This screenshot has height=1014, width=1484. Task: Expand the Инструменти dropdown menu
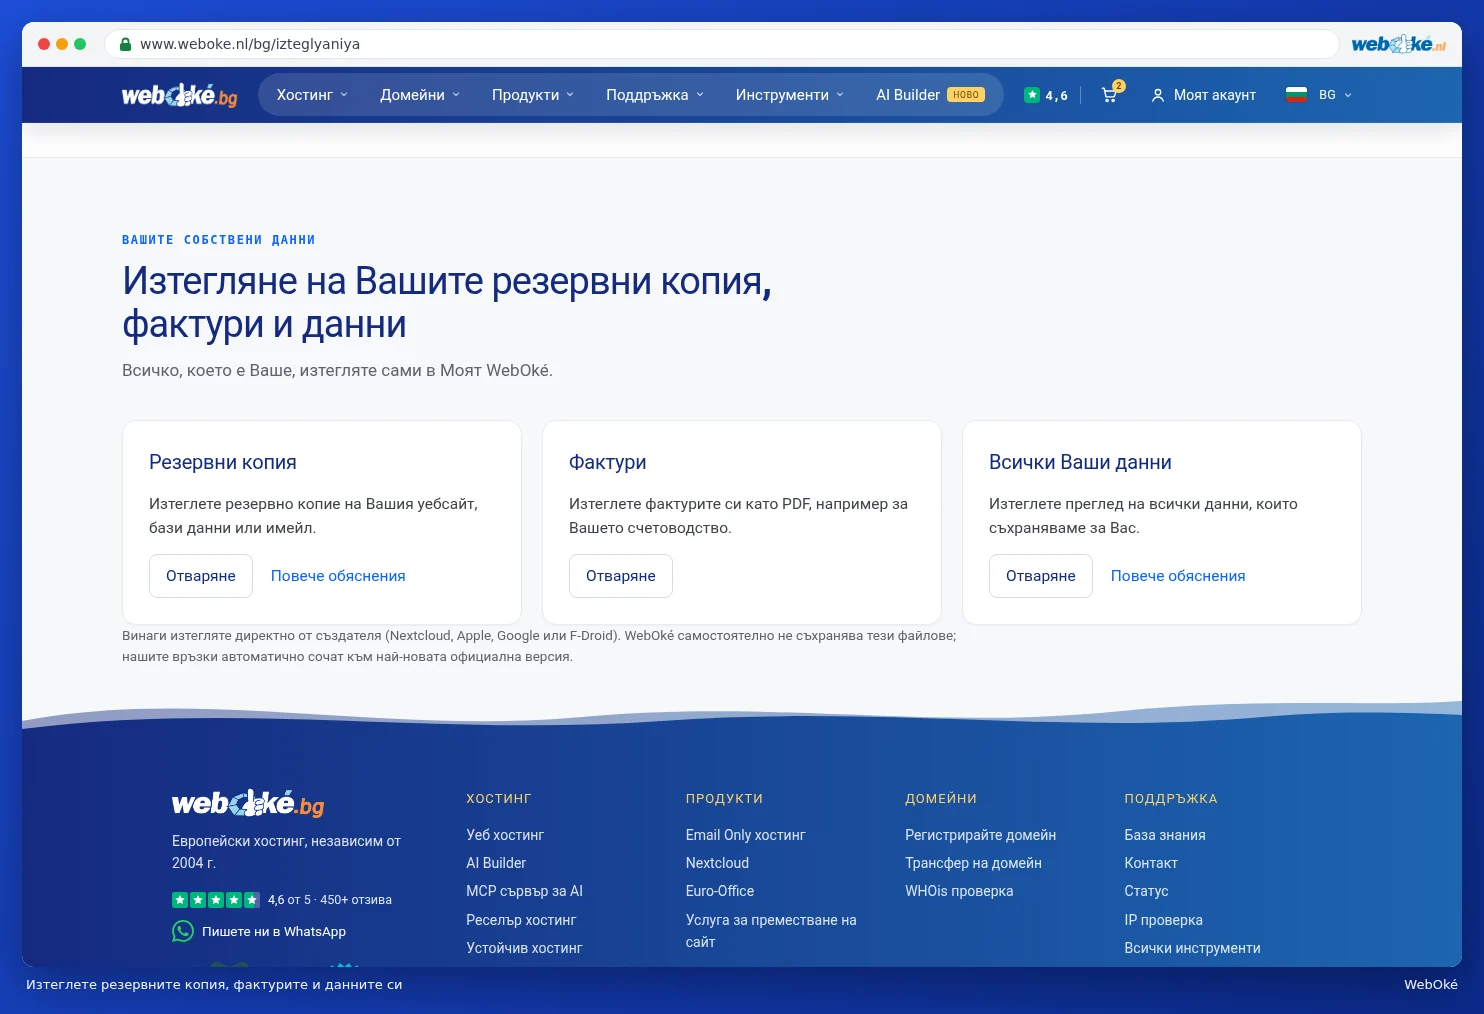coord(790,95)
